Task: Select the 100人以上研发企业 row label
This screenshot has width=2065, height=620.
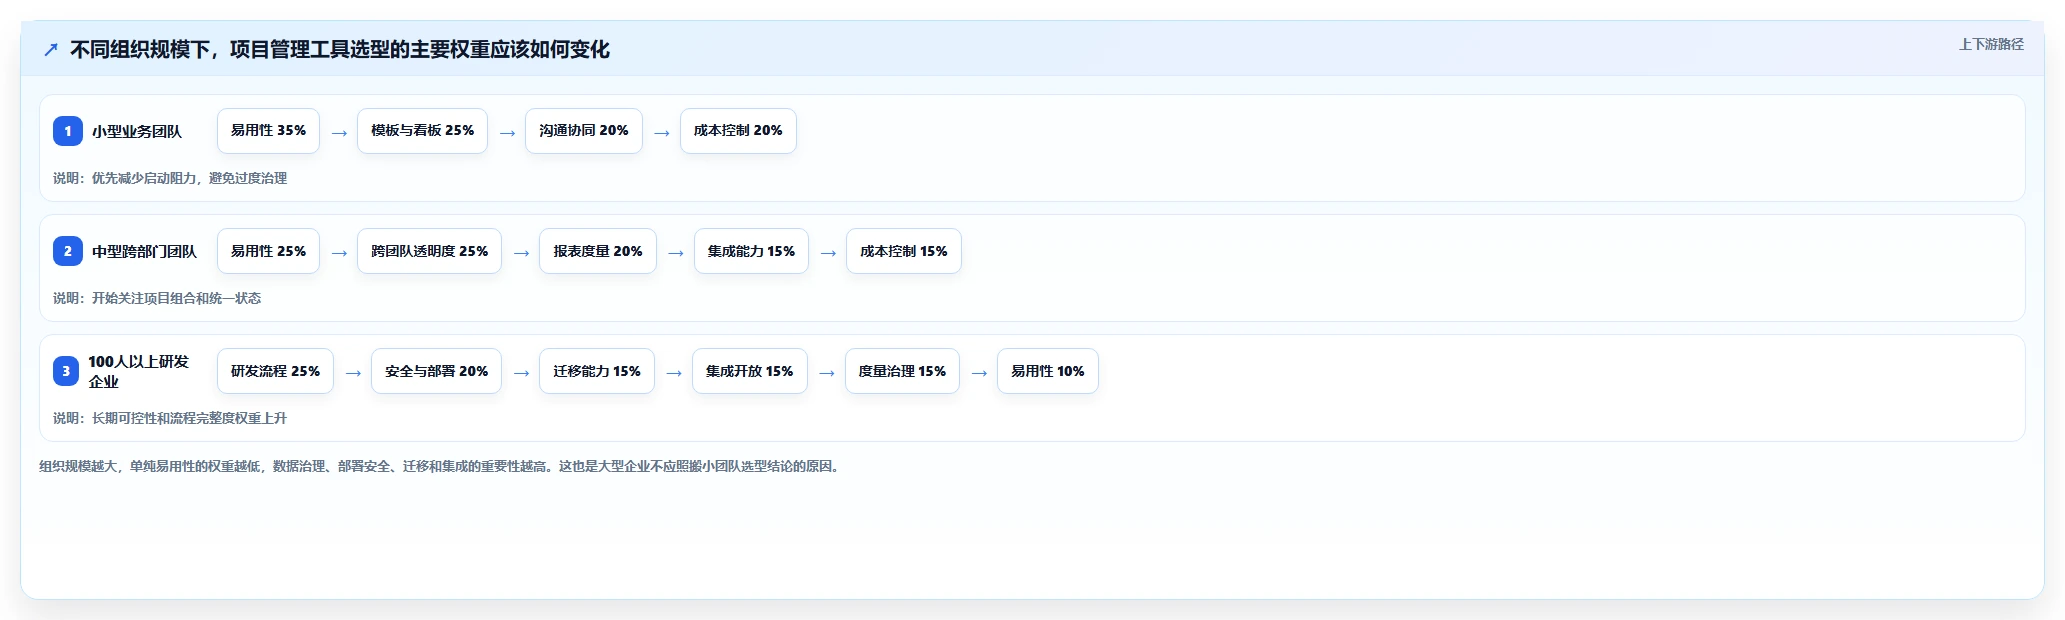Action: [x=138, y=371]
